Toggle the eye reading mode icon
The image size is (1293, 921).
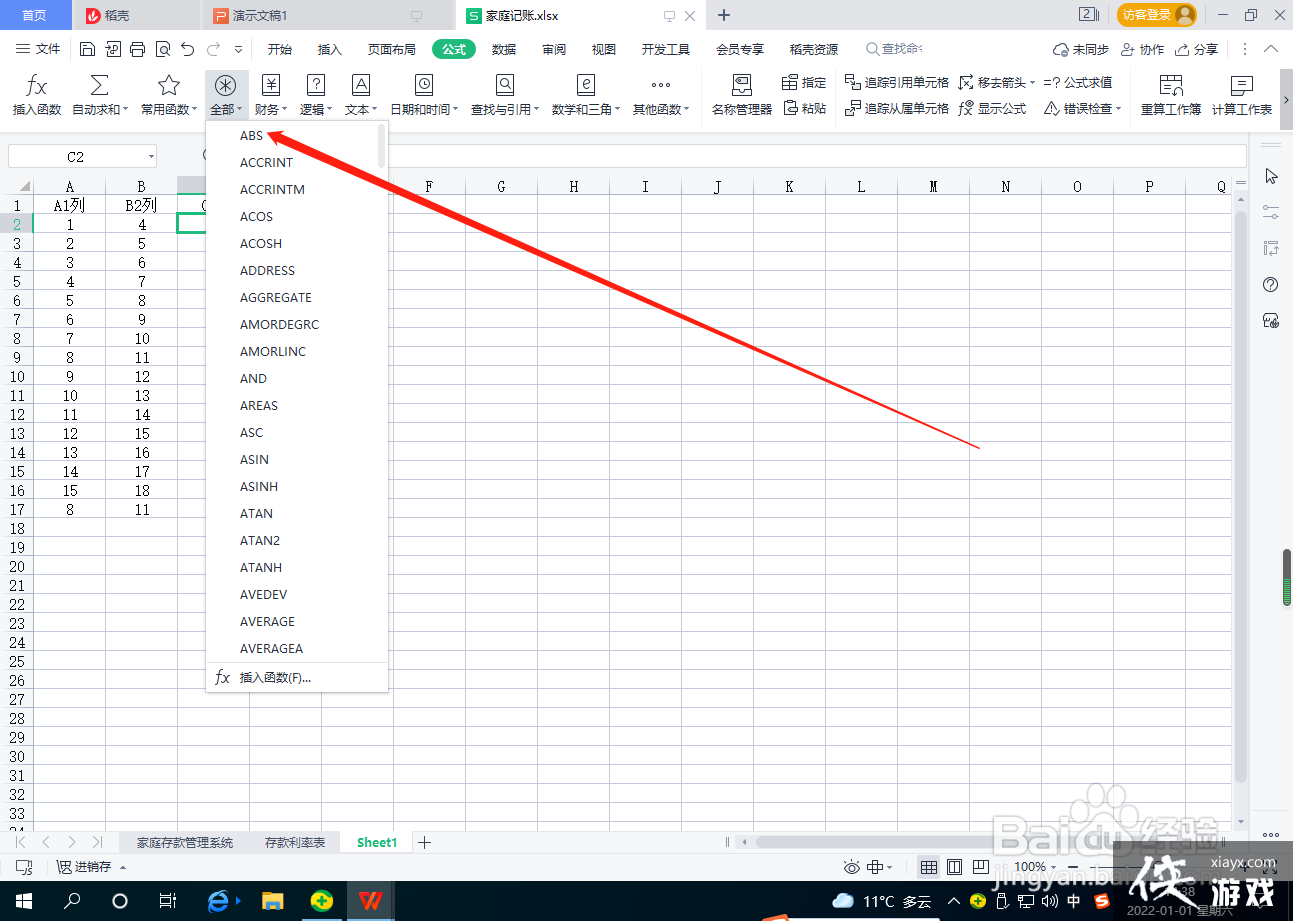(852, 867)
